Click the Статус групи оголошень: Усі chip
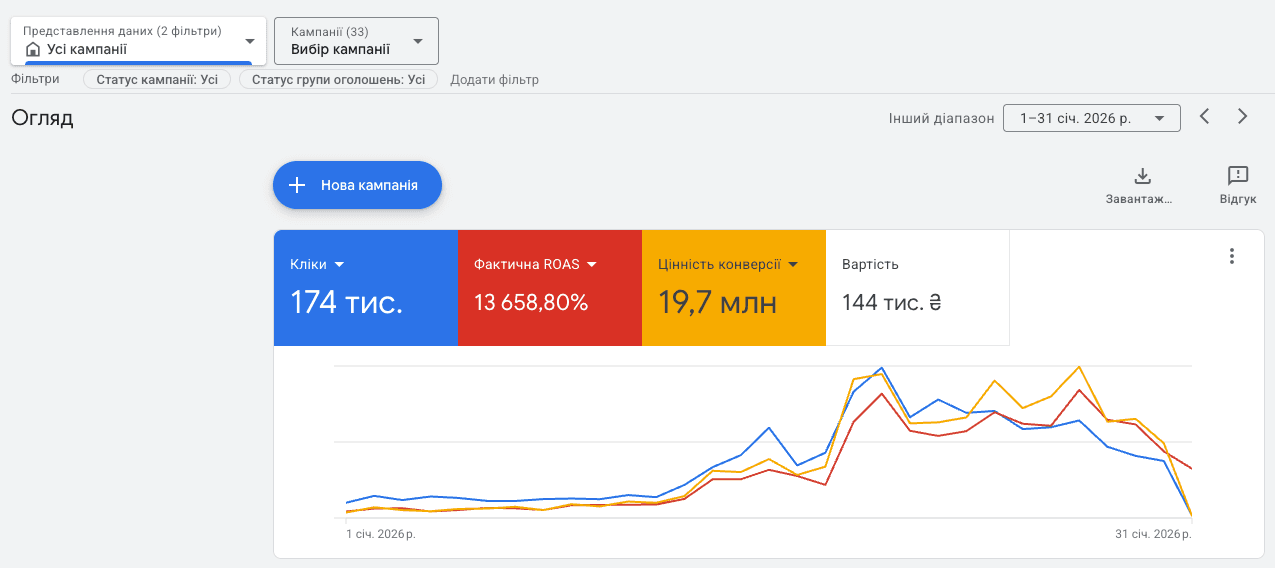The width and height of the screenshot is (1275, 568). [338, 79]
